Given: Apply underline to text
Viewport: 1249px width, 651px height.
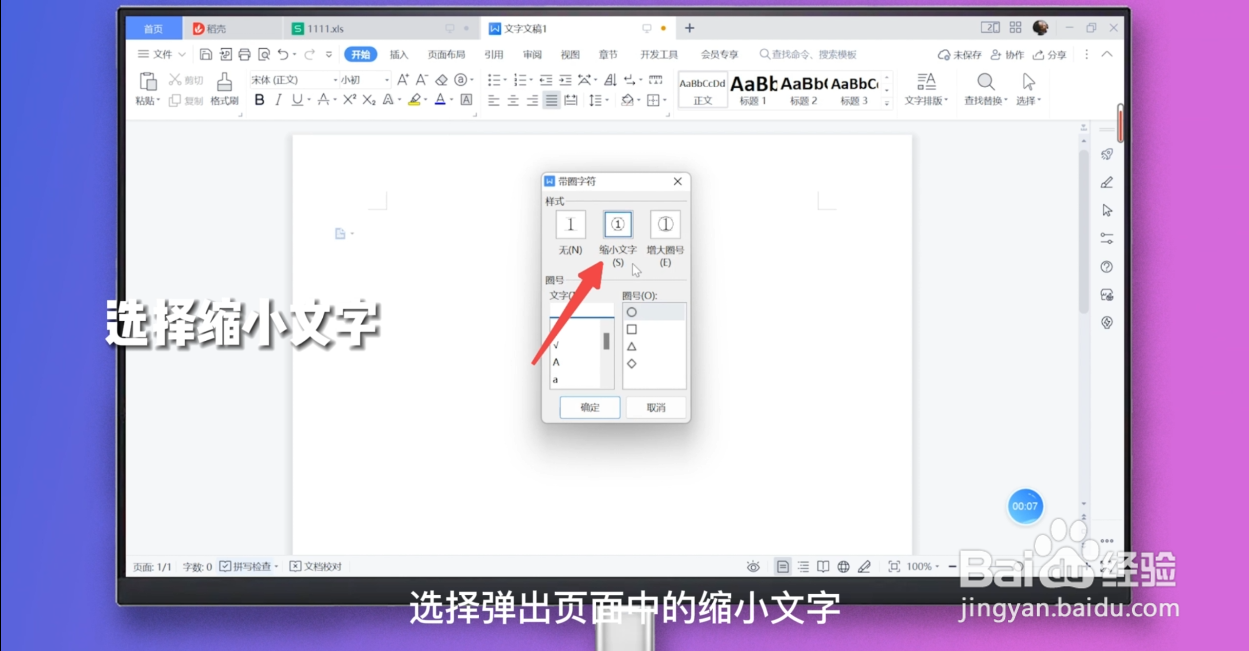Looking at the screenshot, I should click(297, 100).
